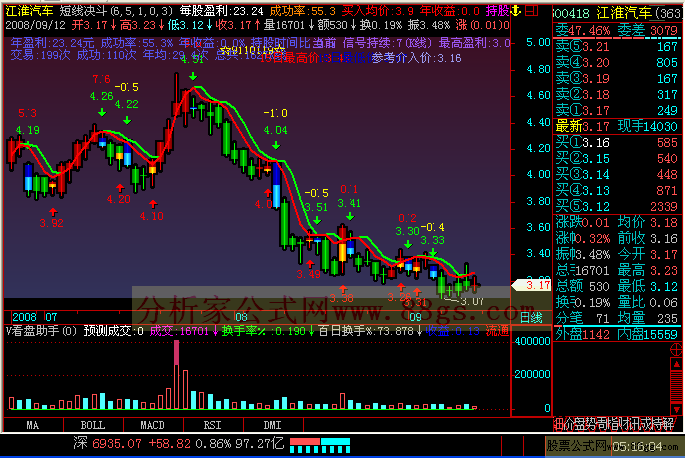The image size is (685, 458).
Task: Click the 3.49 buy signal arrow
Action: point(310,264)
